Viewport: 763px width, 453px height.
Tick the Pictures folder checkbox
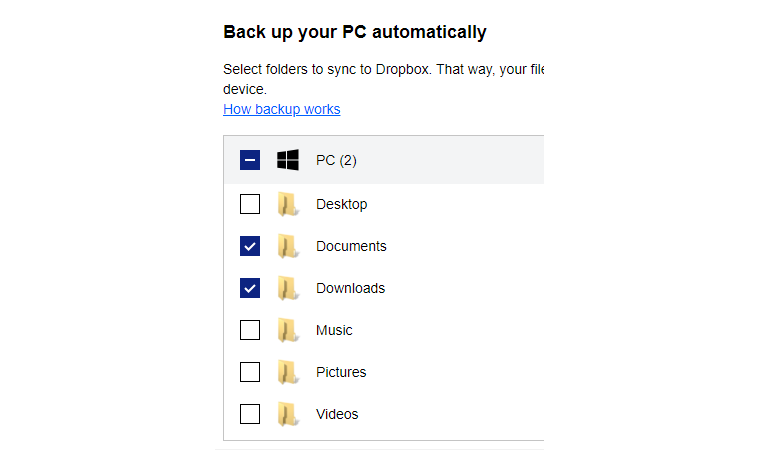pyautogui.click(x=250, y=372)
